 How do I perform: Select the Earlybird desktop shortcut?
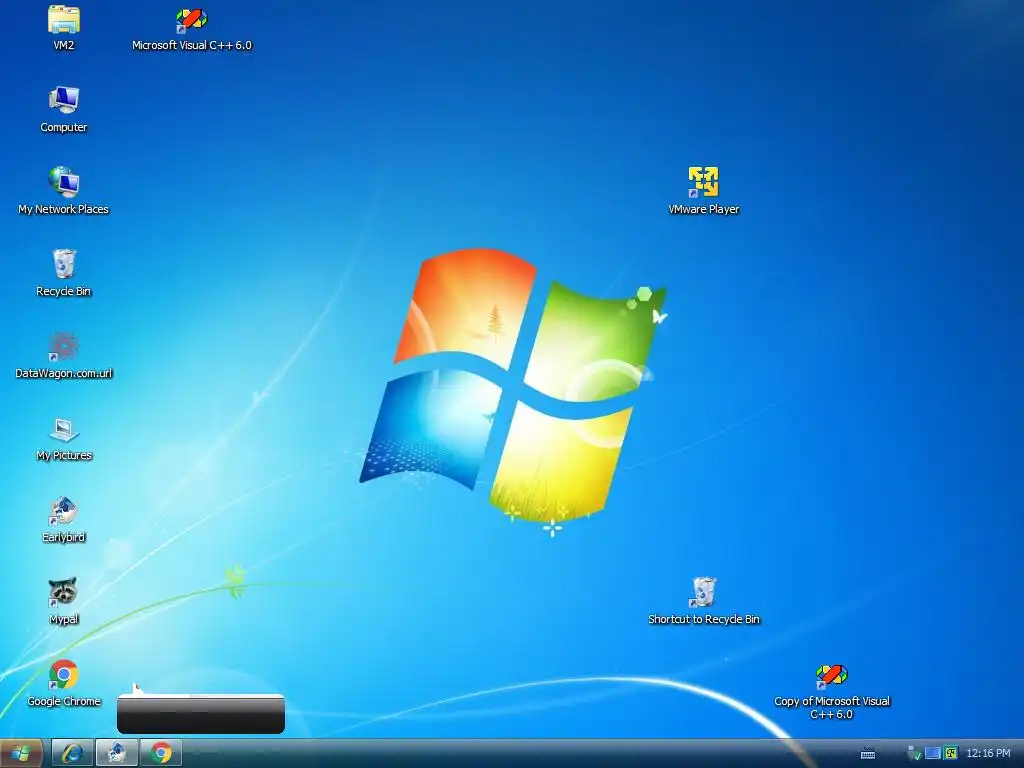[x=63, y=519]
